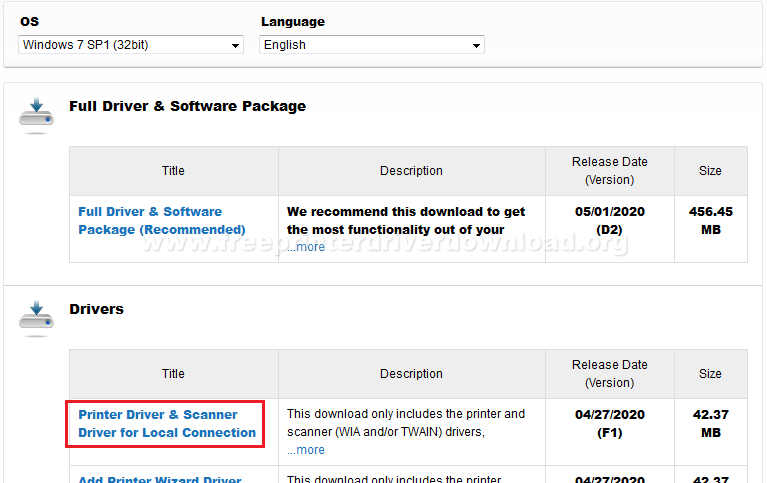This screenshot has width=767, height=483.
Task: Select Title column header in Drivers table
Action: point(173,374)
